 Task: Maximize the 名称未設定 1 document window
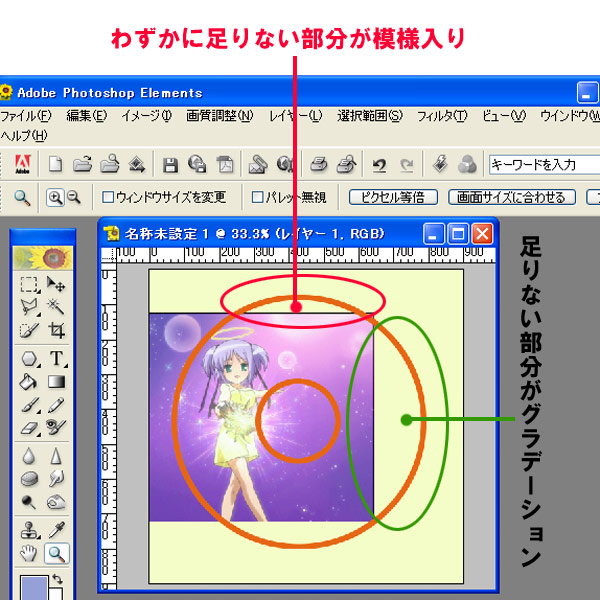click(x=458, y=234)
